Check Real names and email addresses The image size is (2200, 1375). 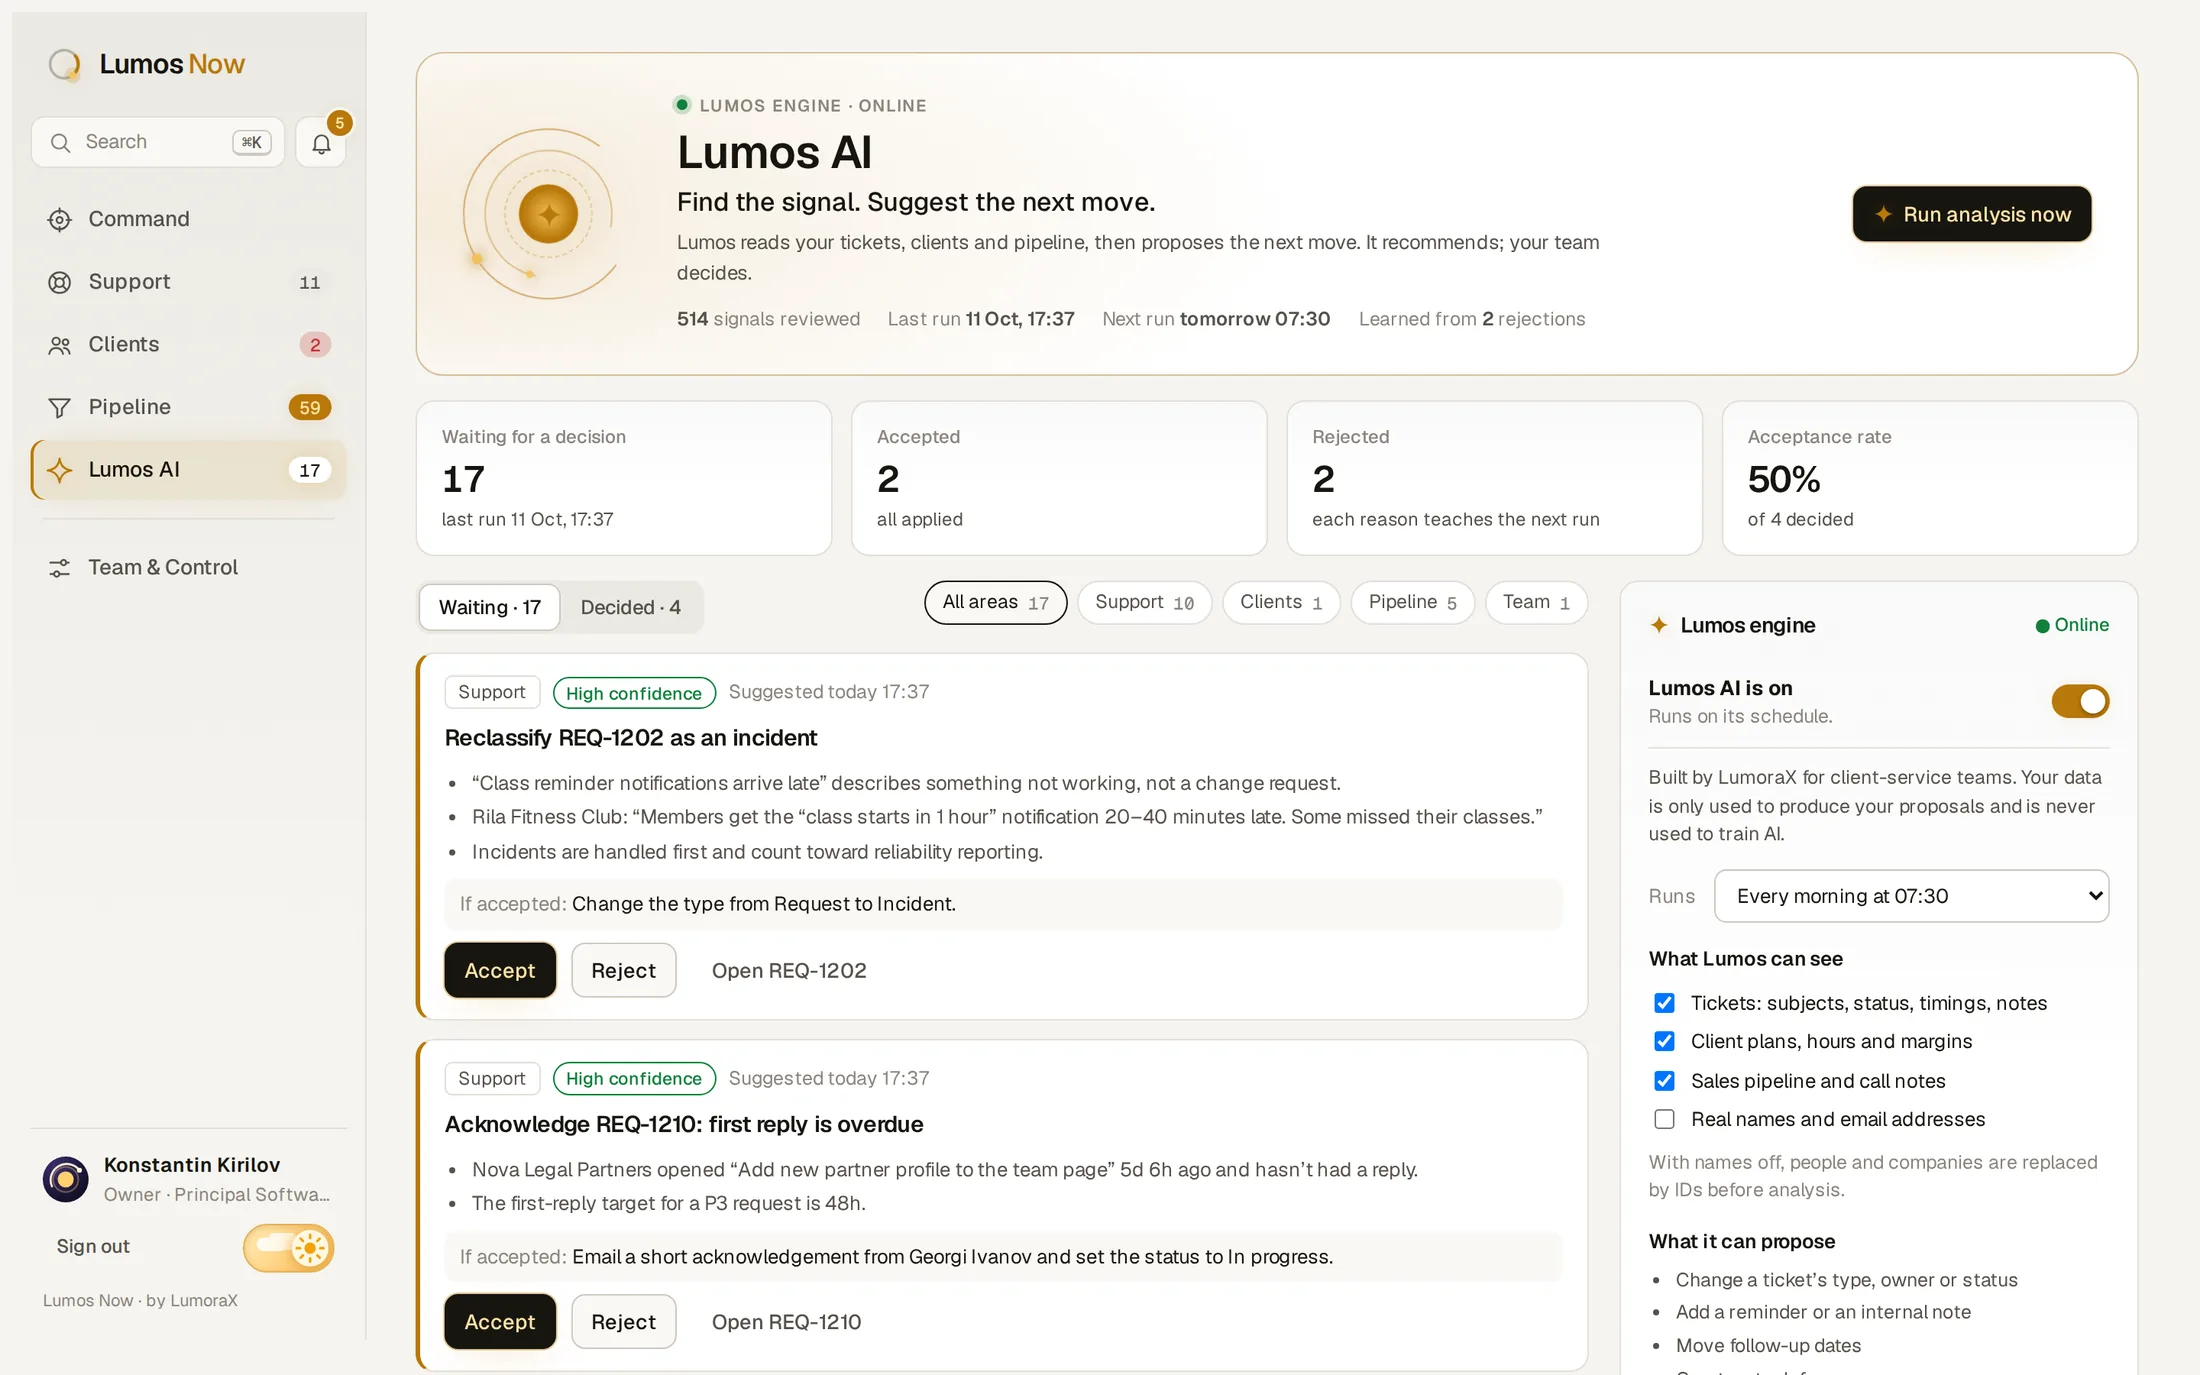pos(1664,1119)
